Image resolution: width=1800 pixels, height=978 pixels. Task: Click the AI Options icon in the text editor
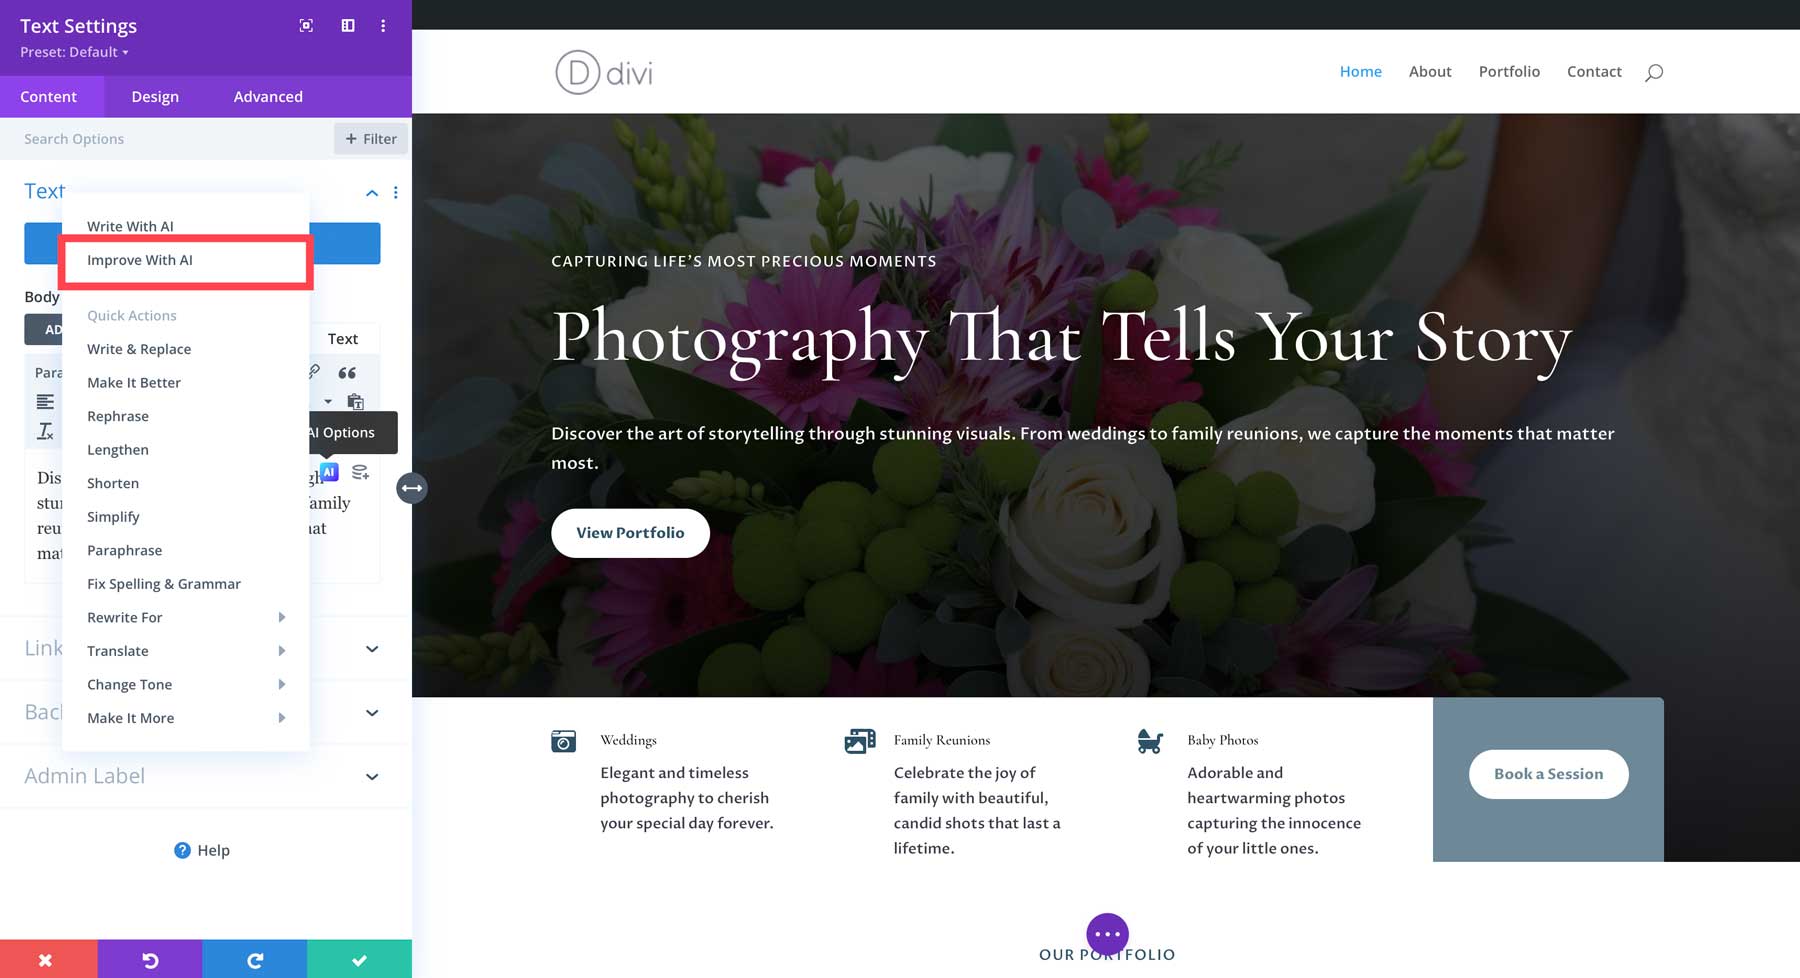(x=330, y=472)
